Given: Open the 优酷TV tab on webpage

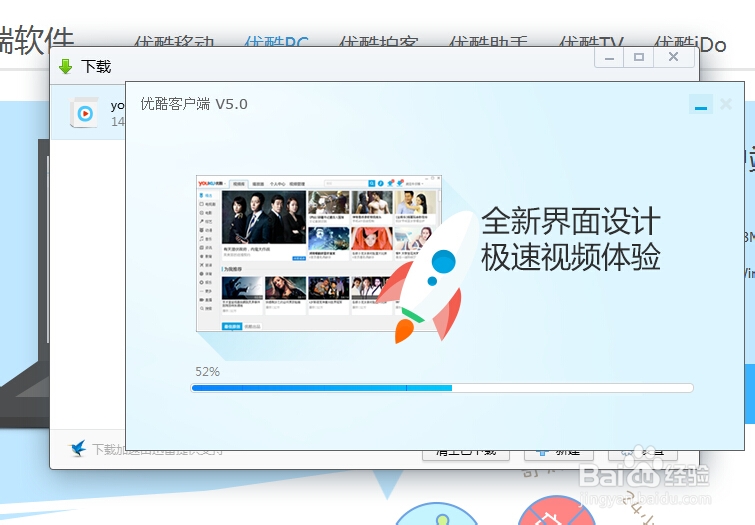Looking at the screenshot, I should click(592, 41).
